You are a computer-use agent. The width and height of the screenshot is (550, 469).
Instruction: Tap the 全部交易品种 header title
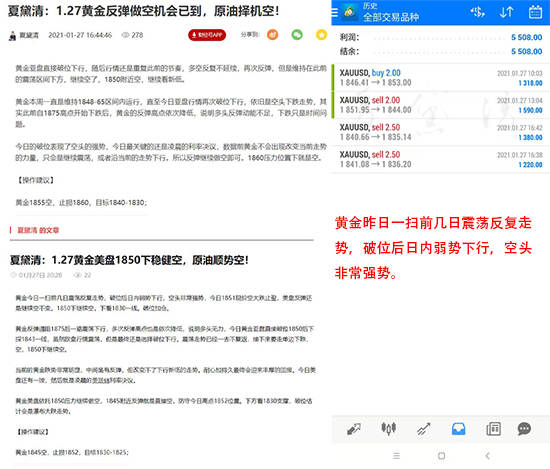coord(390,17)
